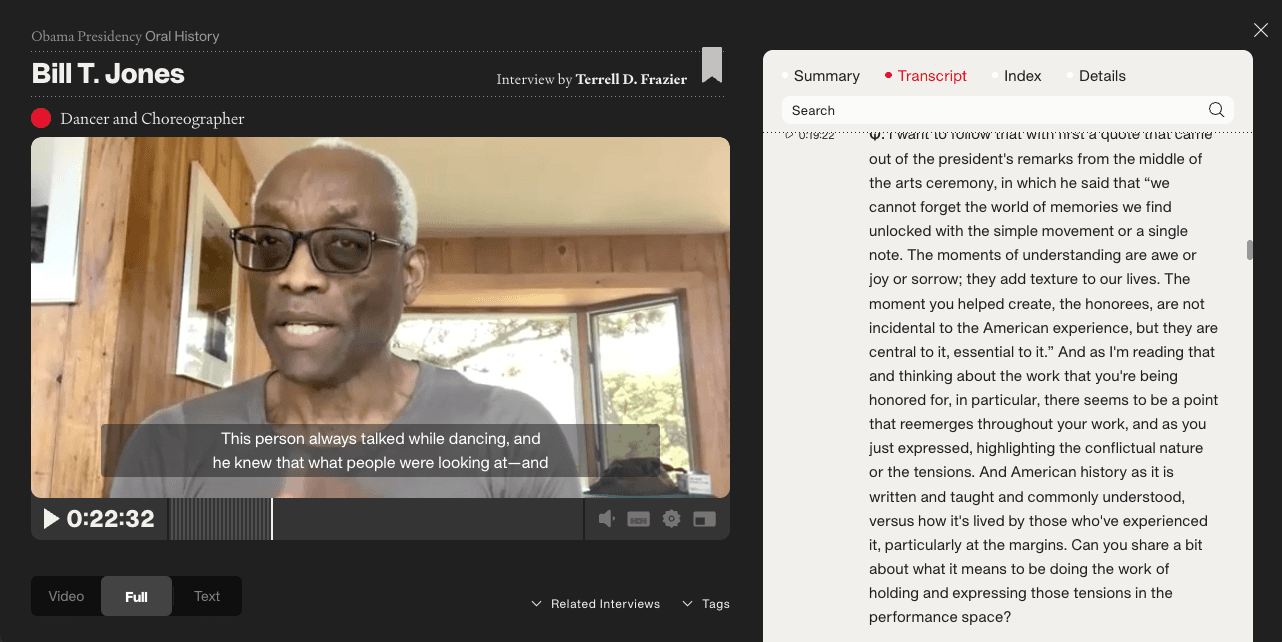Mute the video audio
The width and height of the screenshot is (1282, 642).
(604, 518)
